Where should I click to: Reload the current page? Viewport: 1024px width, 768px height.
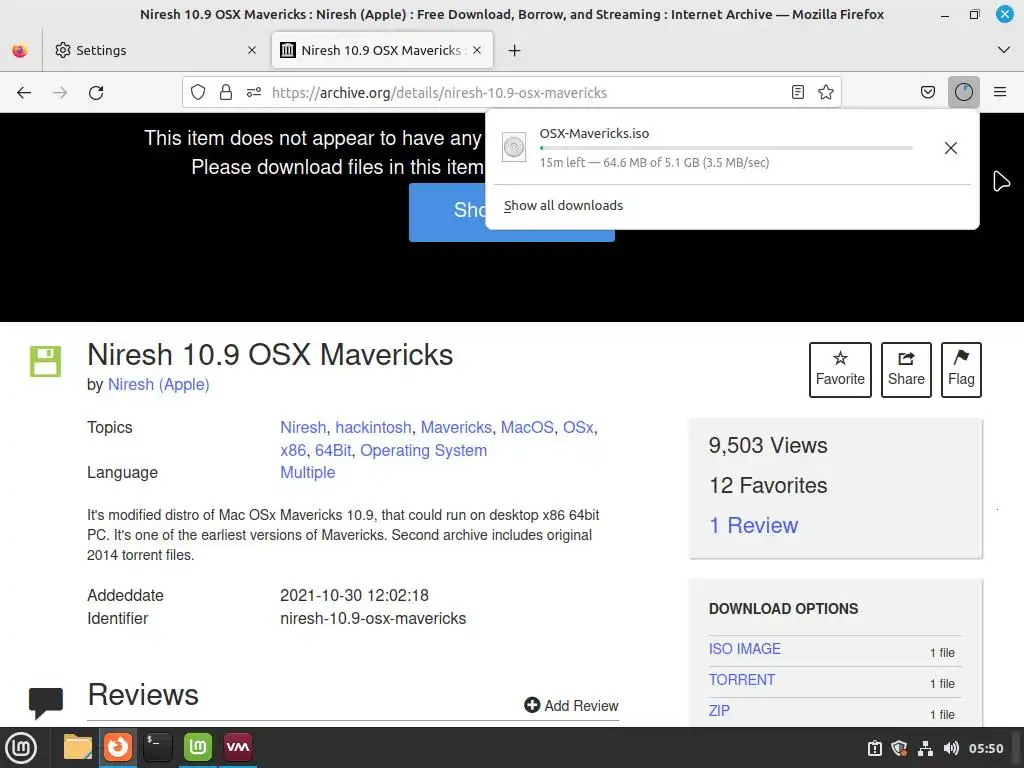[96, 93]
